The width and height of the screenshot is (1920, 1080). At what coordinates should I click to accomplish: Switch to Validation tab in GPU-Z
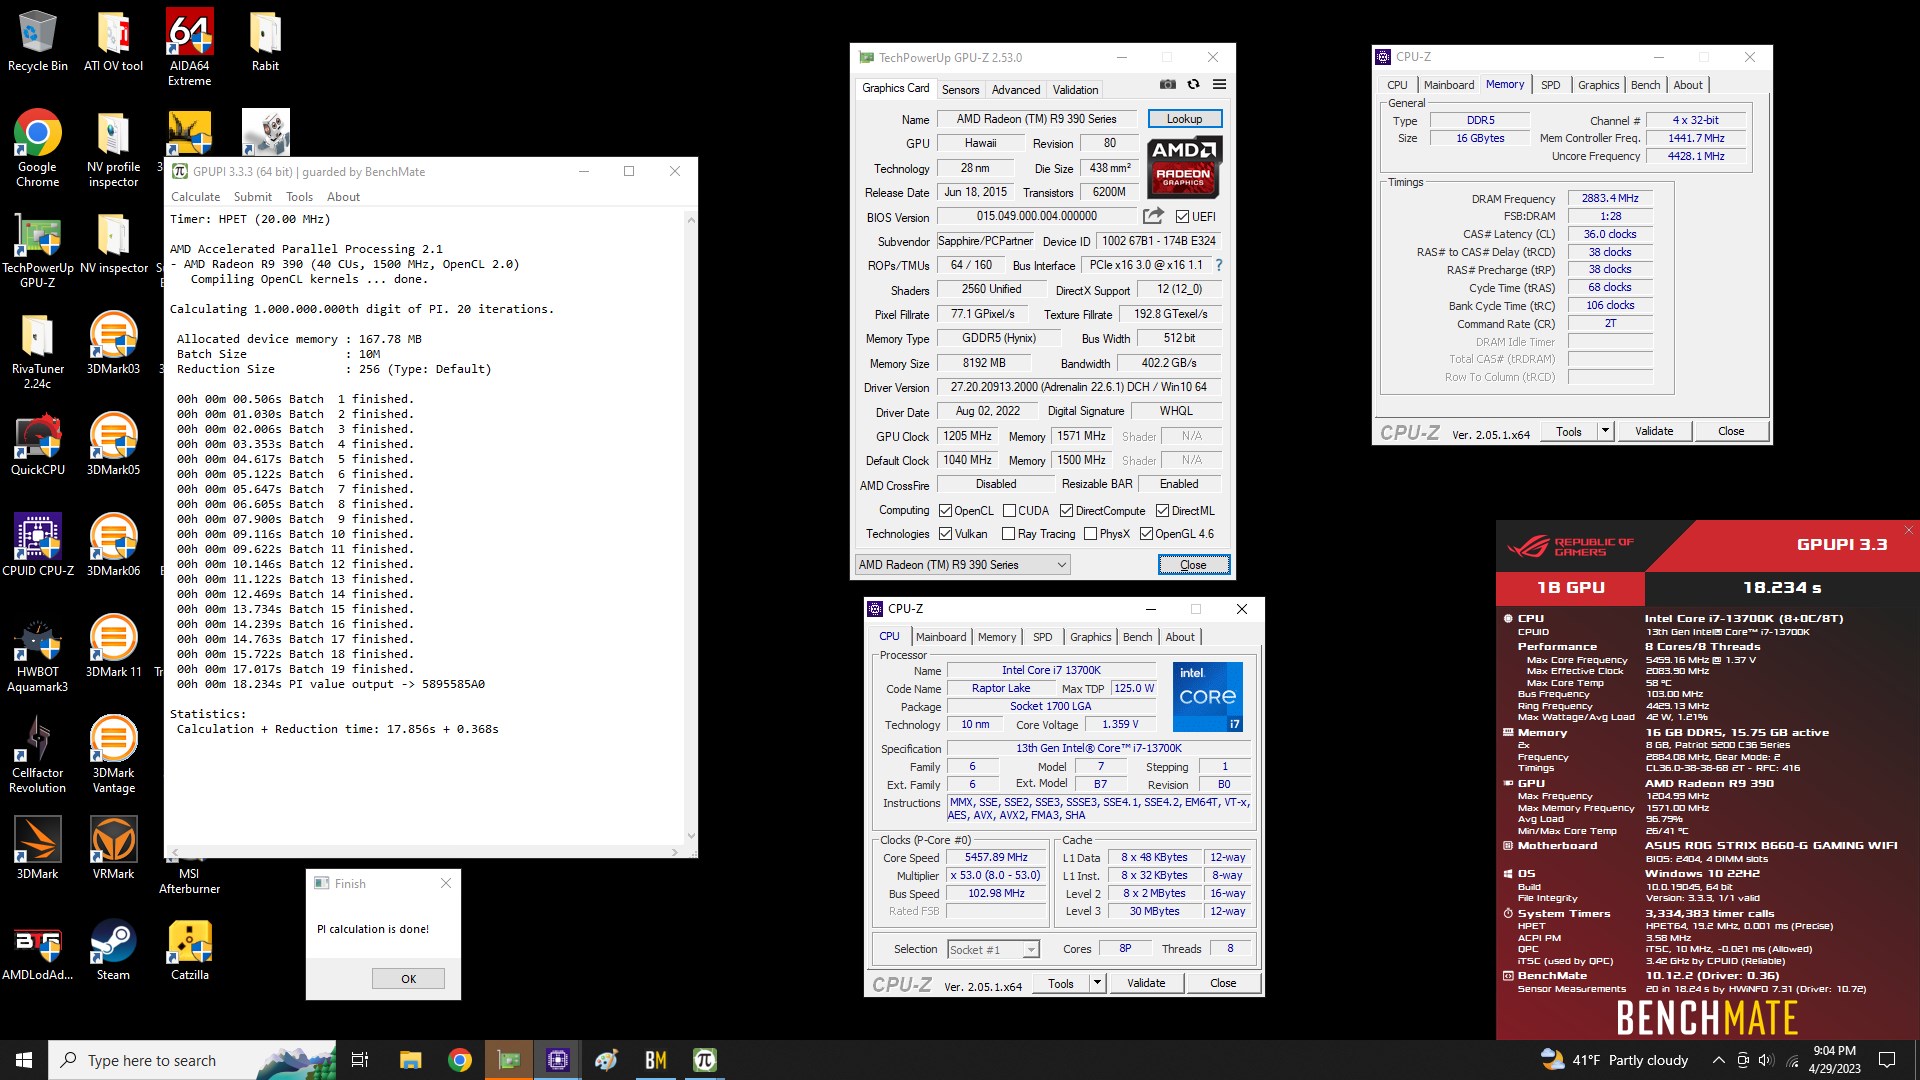(x=1075, y=89)
